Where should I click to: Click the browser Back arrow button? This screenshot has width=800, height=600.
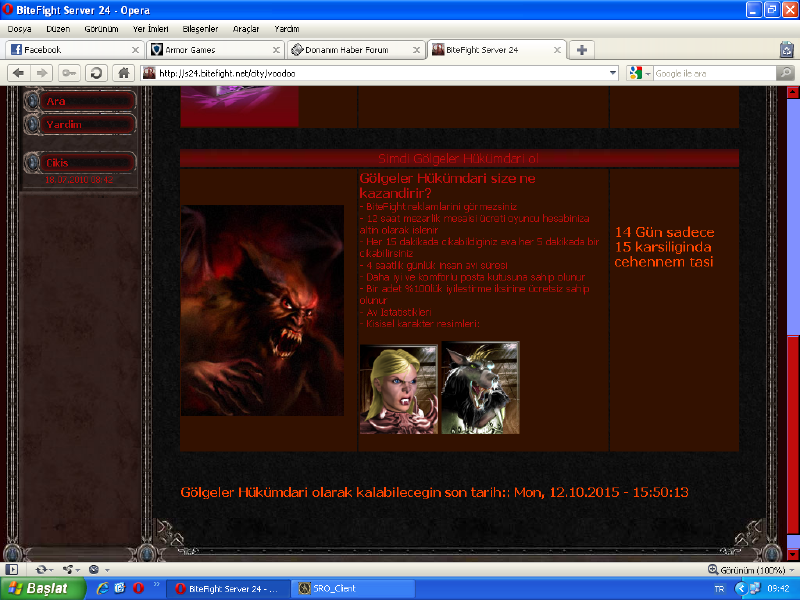click(18, 73)
